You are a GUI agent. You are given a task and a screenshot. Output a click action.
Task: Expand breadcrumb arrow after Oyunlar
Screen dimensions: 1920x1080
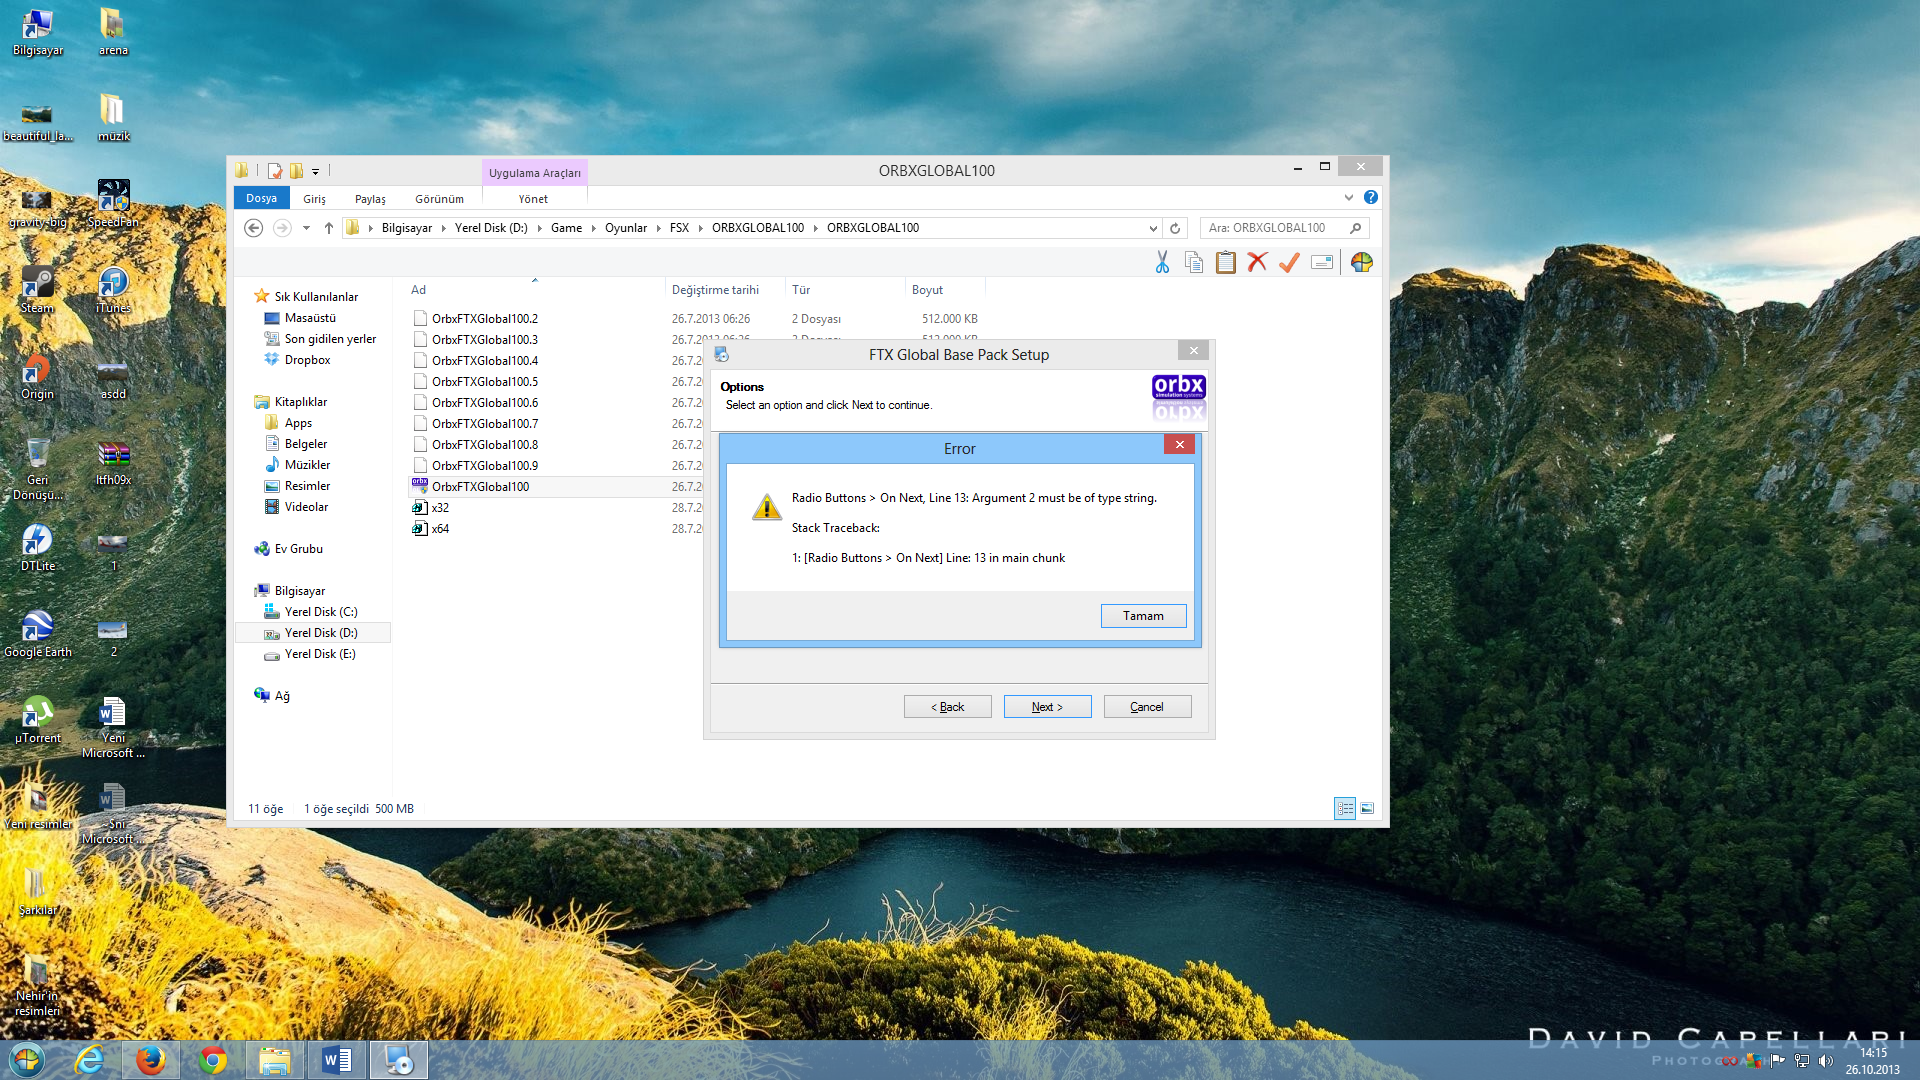[658, 228]
